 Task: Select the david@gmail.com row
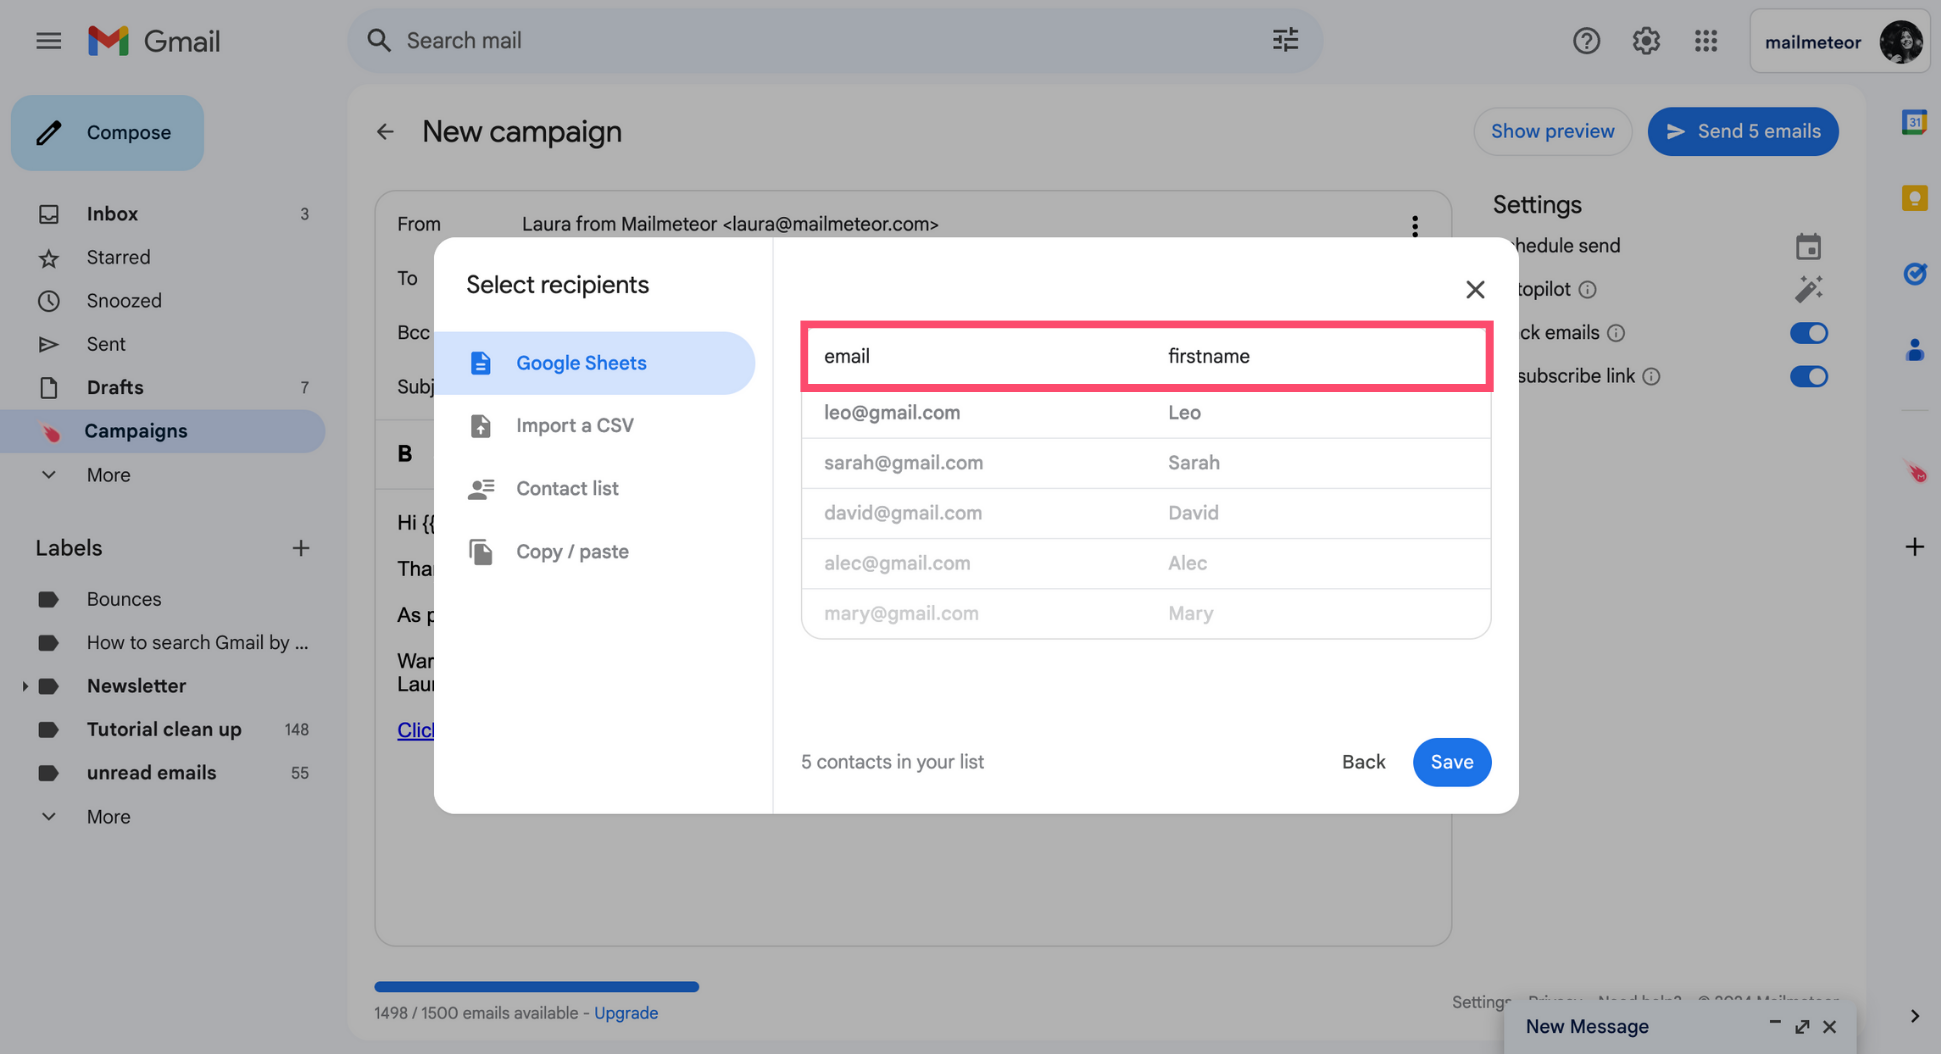coord(1146,513)
